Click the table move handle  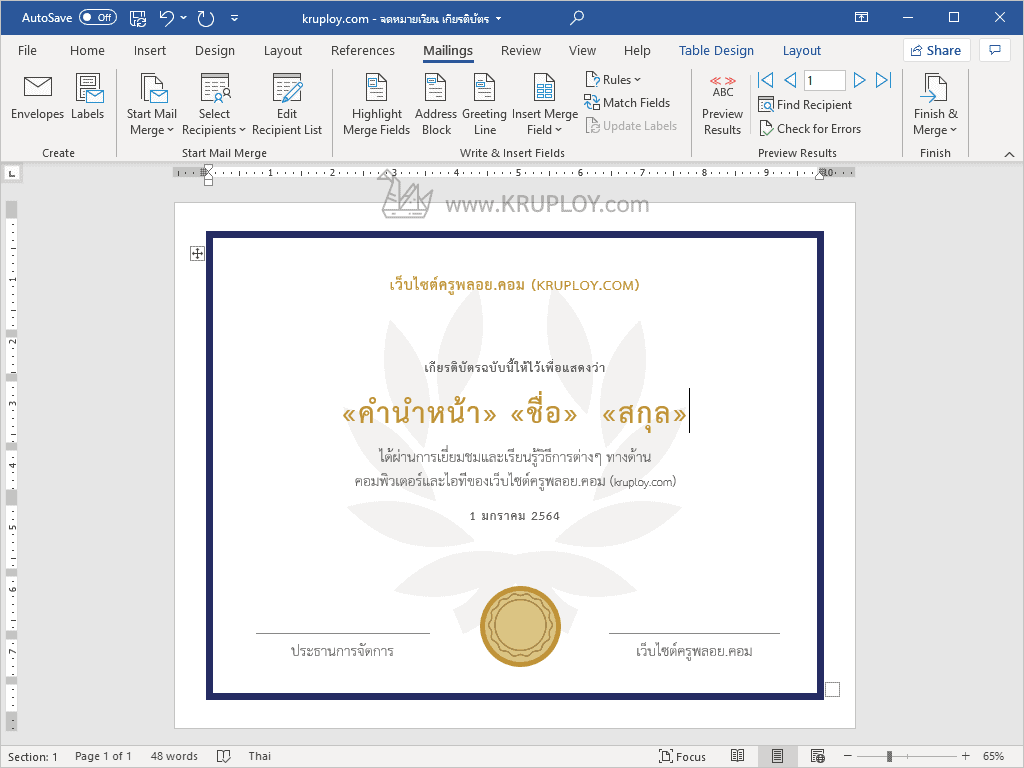(x=197, y=253)
